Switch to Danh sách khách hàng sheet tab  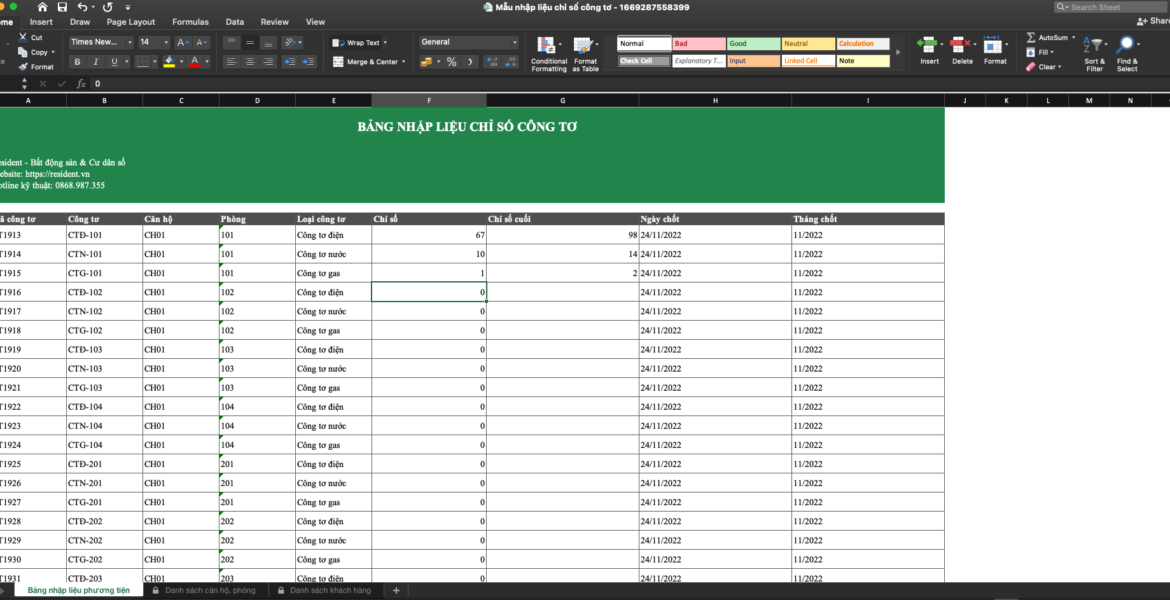point(329,591)
